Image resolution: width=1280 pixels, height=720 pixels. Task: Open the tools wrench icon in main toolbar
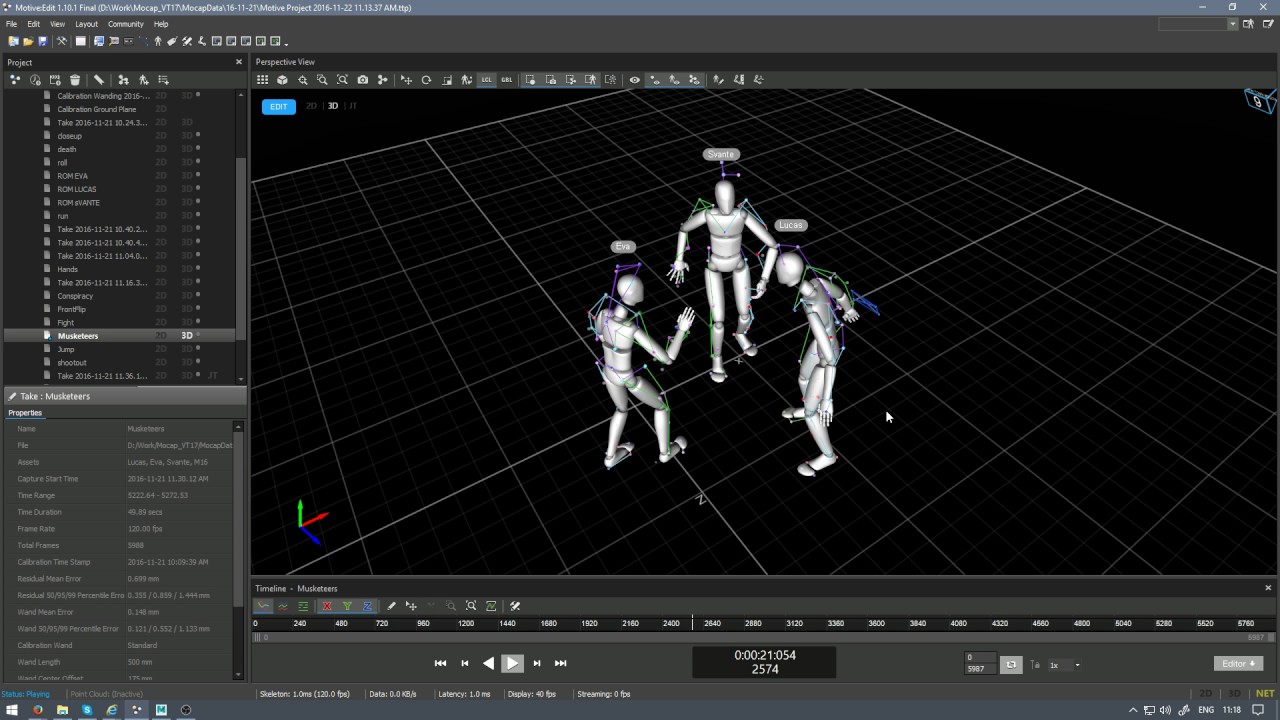62,41
